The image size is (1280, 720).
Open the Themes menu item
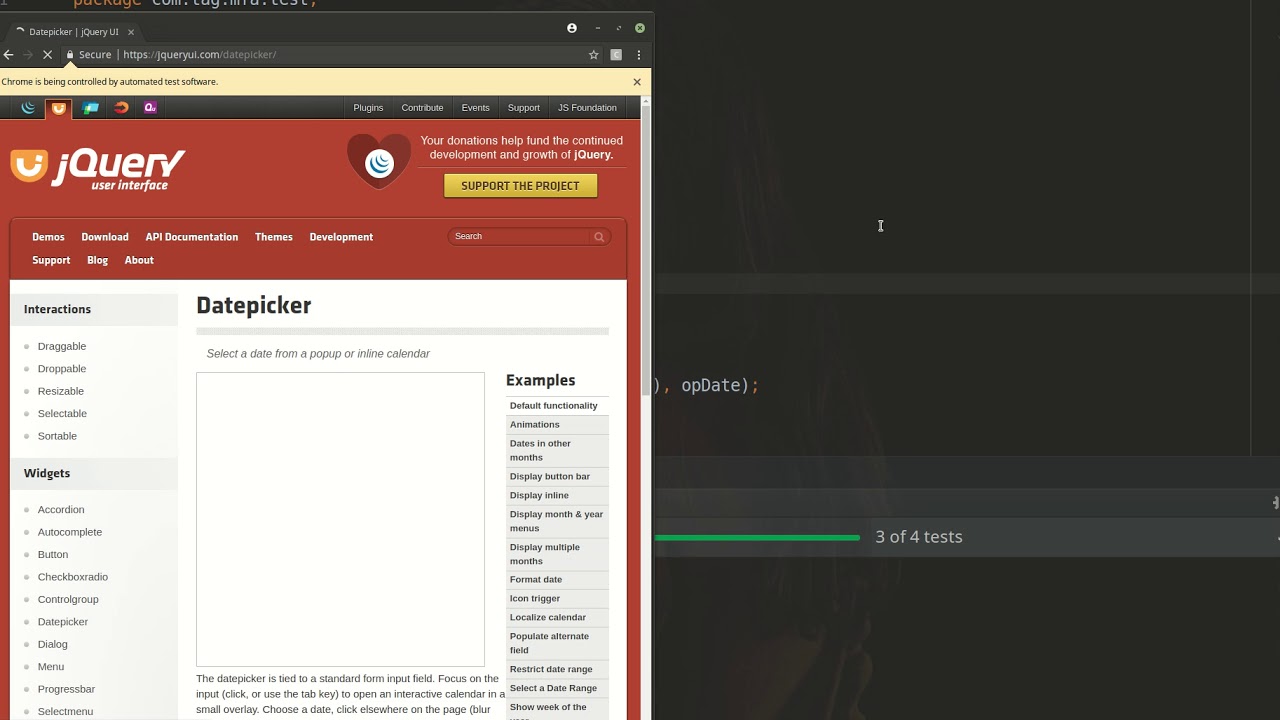[x=274, y=237]
